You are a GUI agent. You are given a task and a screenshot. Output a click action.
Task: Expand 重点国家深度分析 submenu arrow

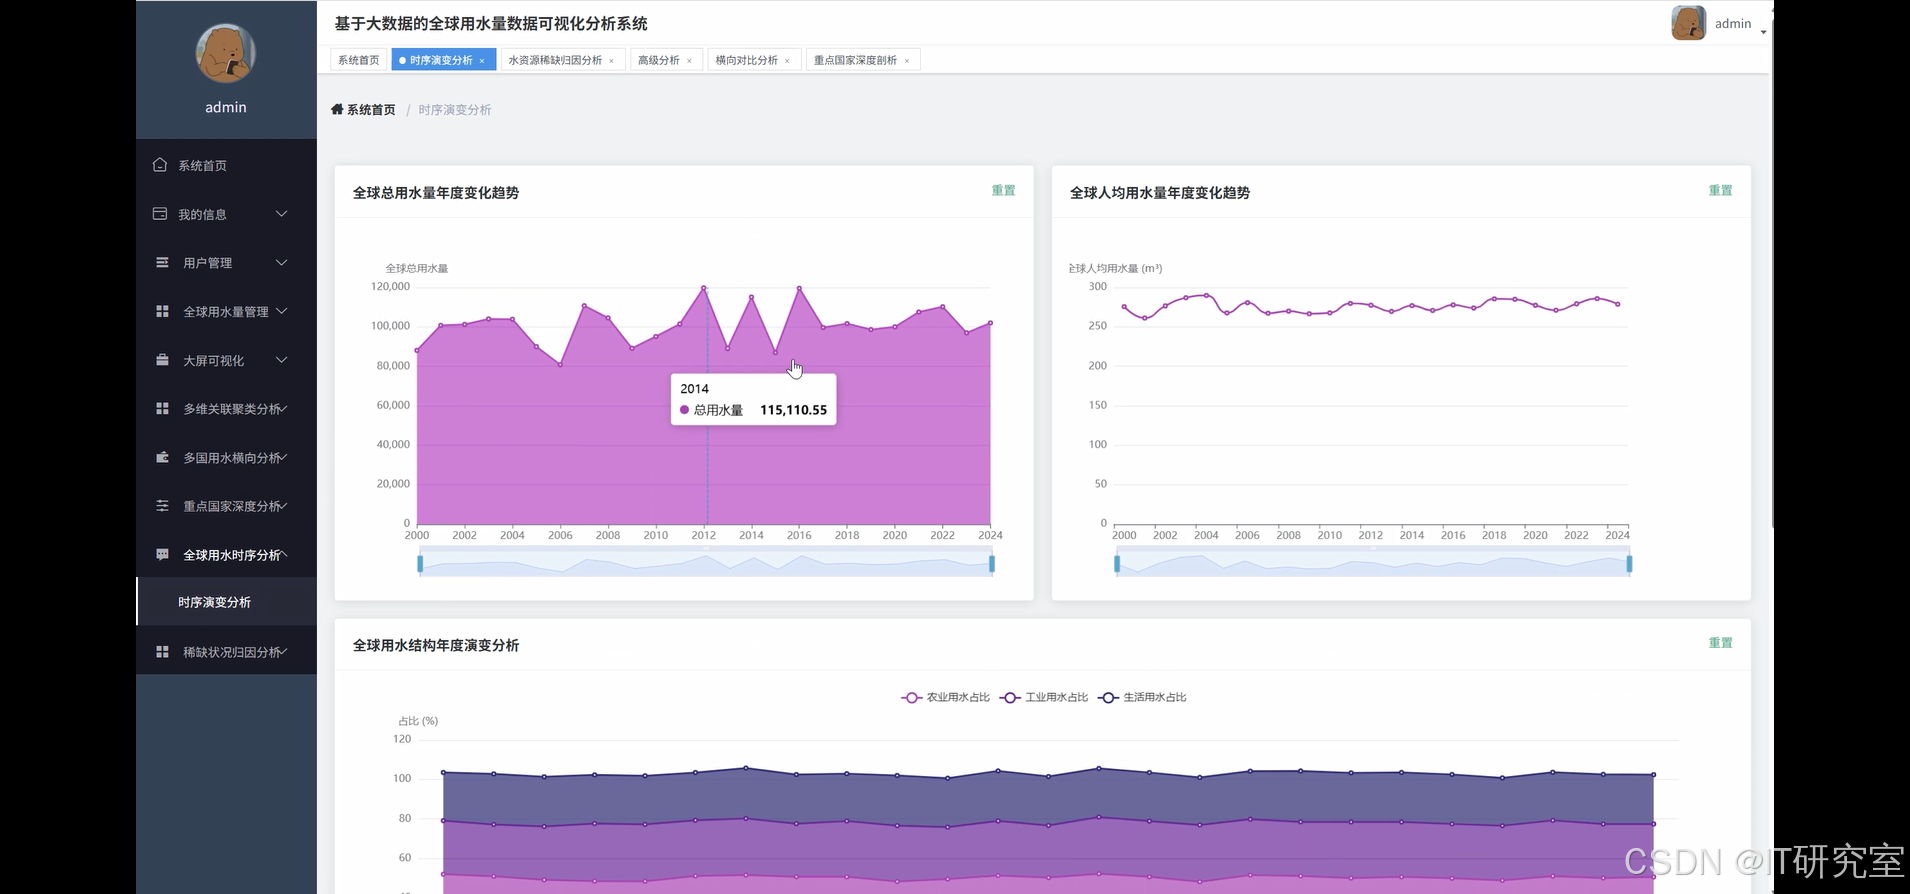tap(284, 506)
